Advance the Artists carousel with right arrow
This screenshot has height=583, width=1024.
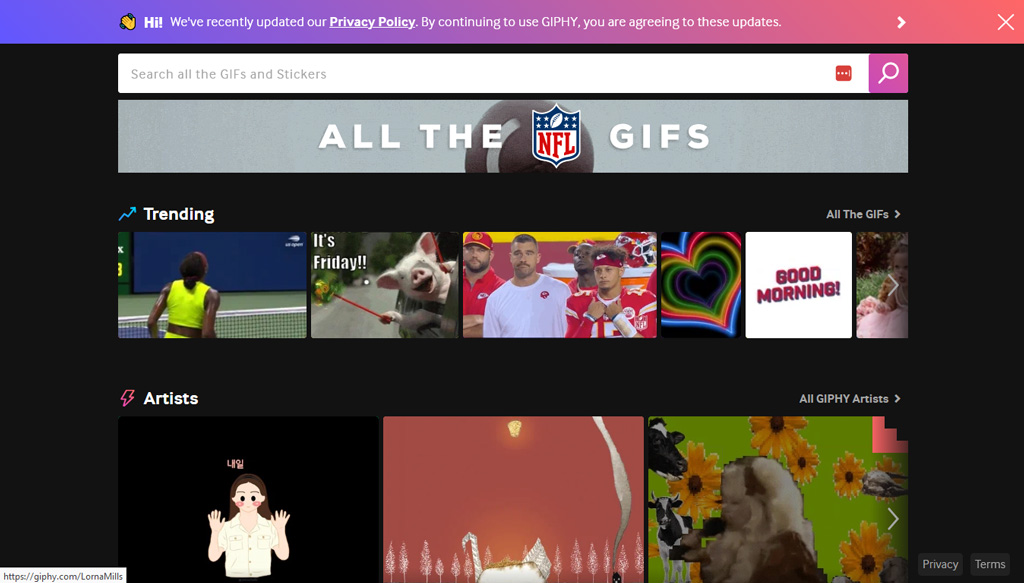tap(893, 519)
